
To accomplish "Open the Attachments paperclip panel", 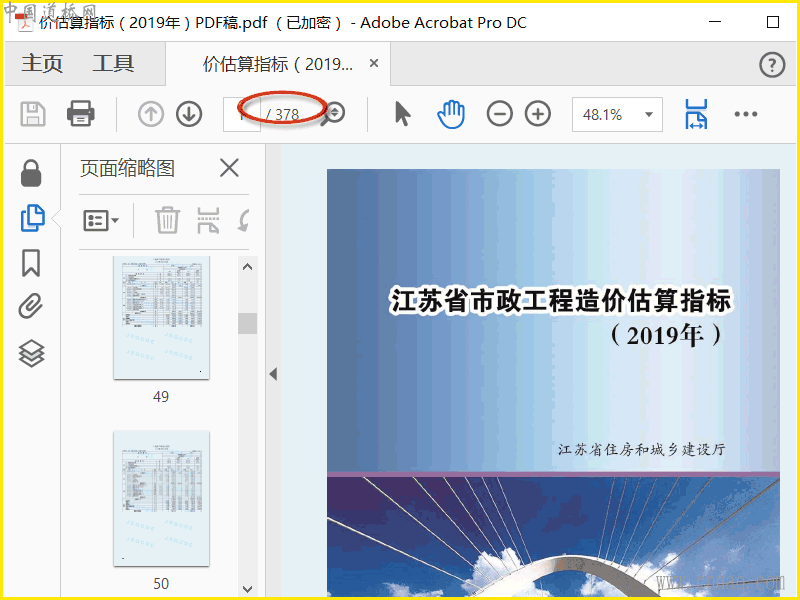I will 31,306.
